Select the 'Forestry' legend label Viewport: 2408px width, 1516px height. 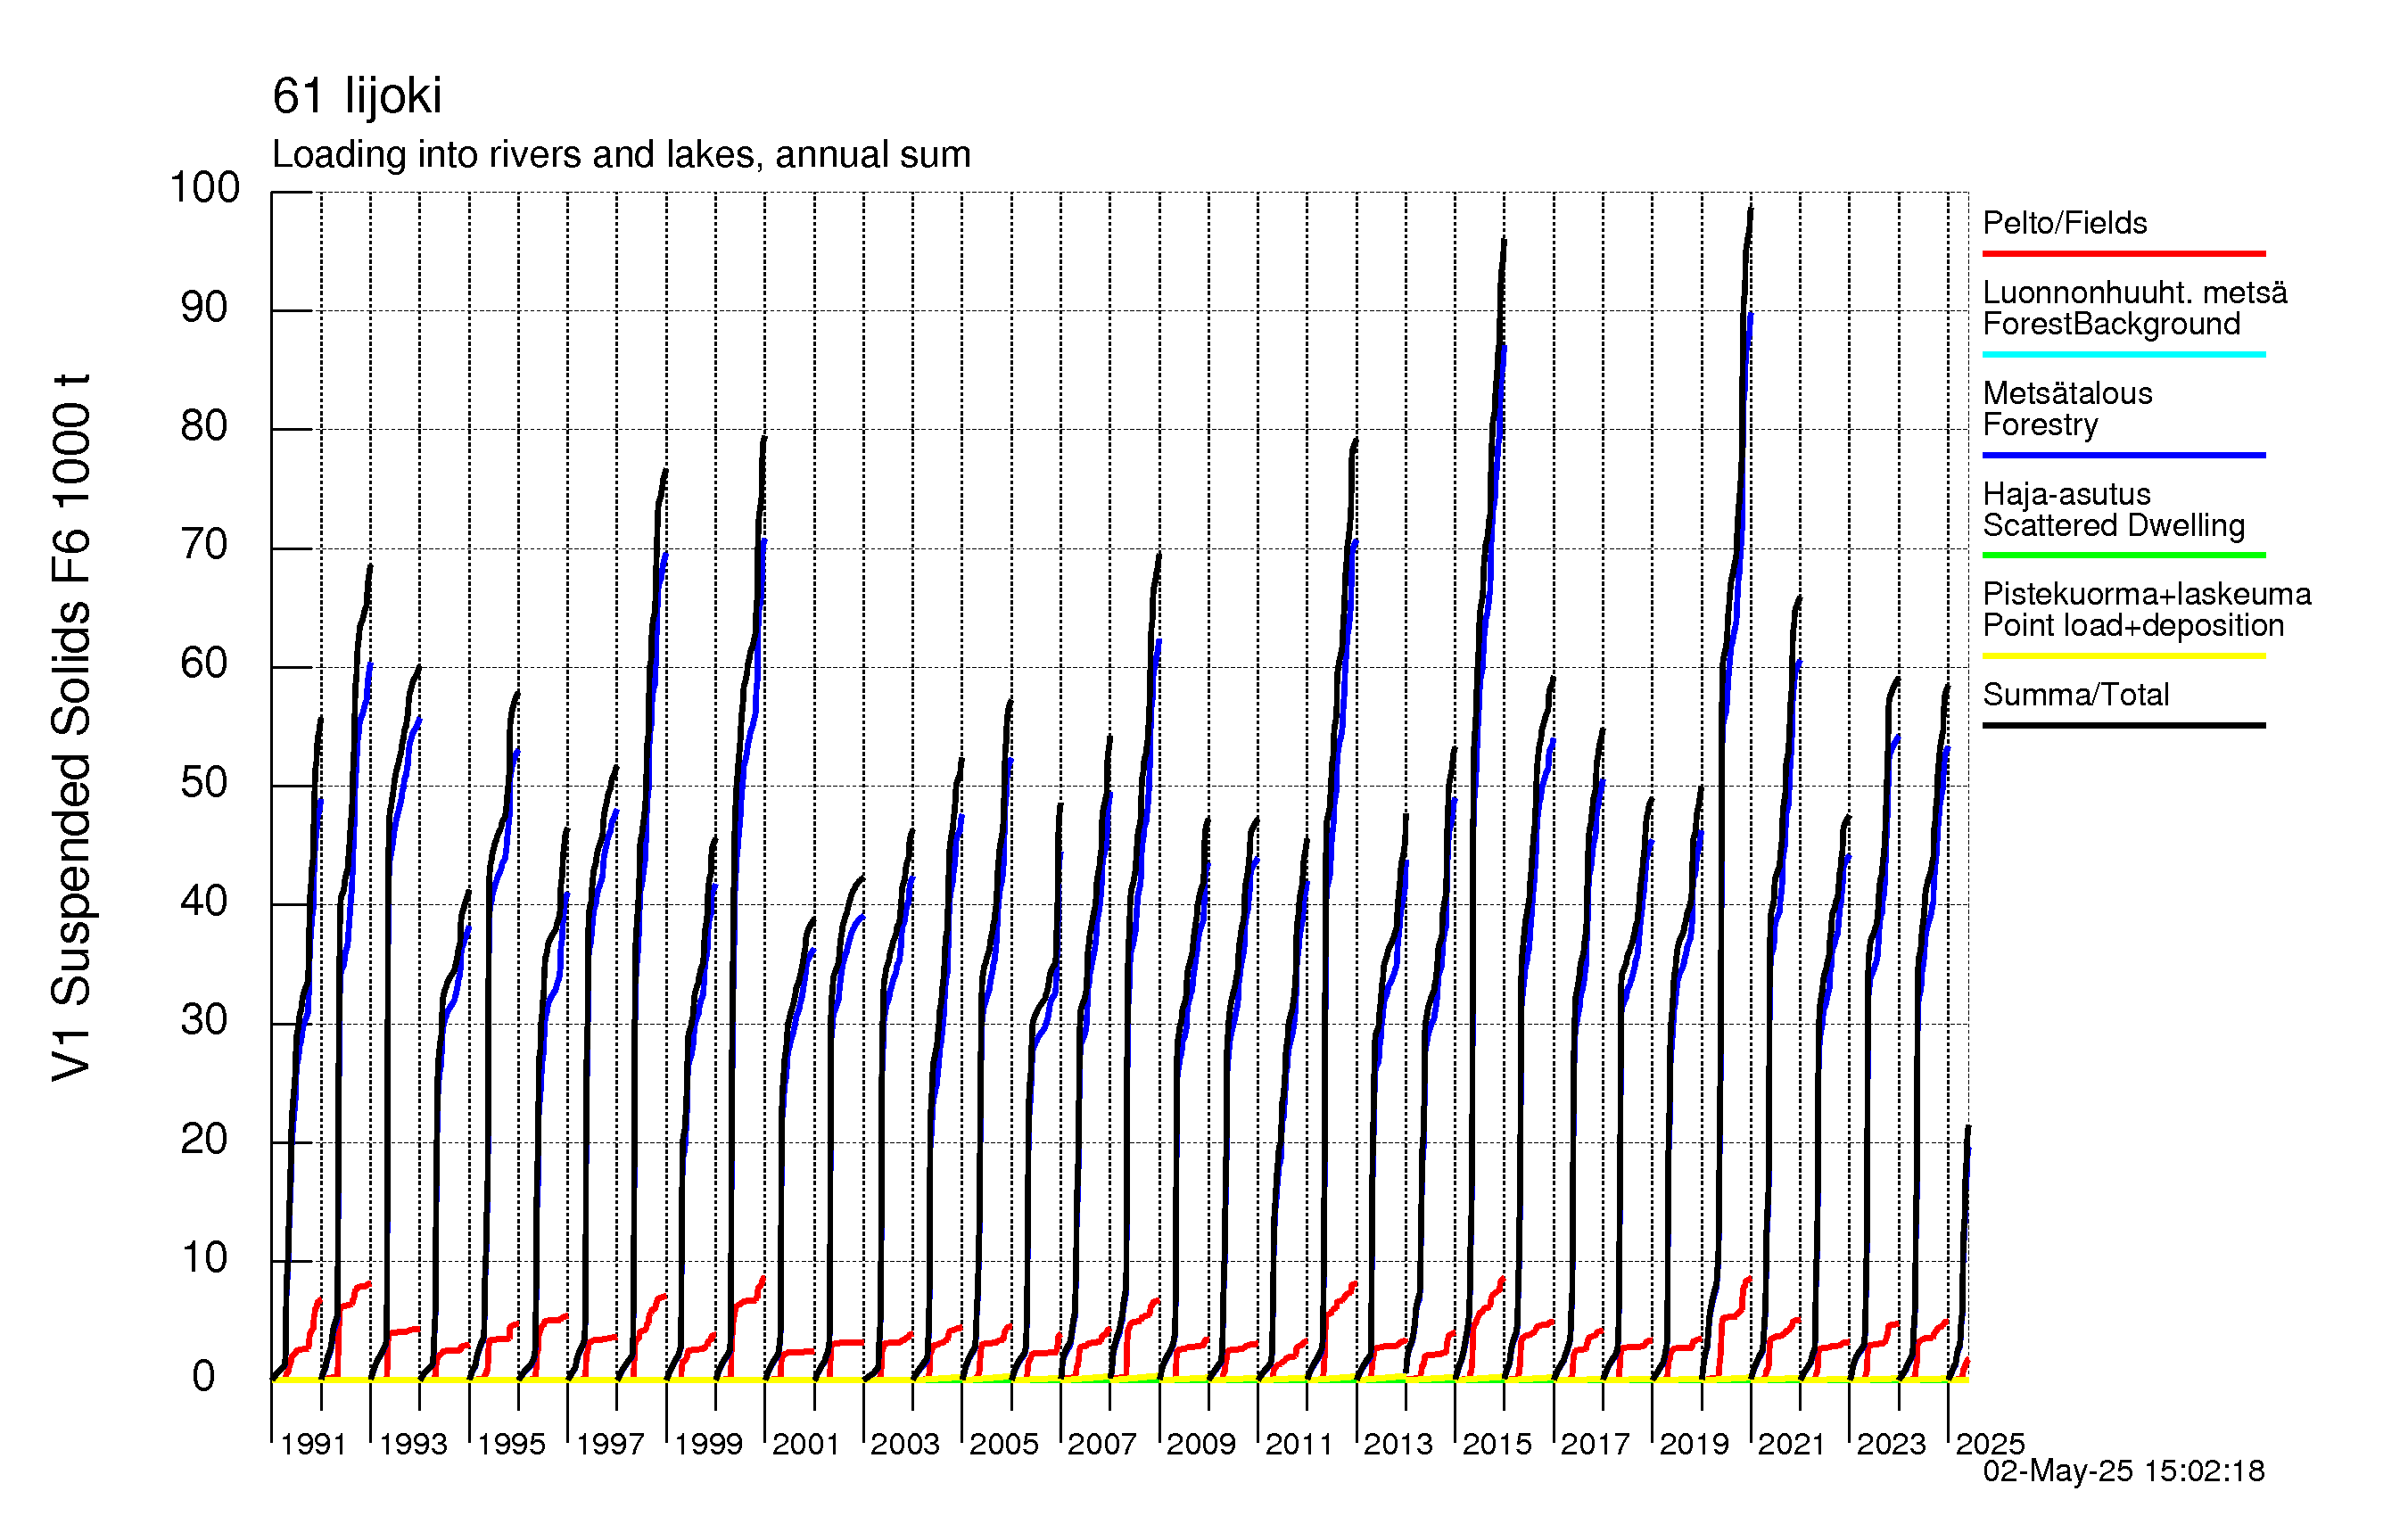point(2040,425)
